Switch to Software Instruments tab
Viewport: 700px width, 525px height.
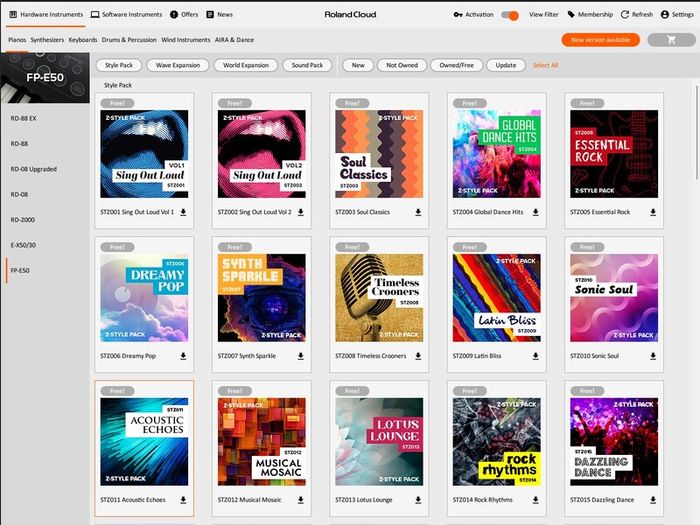pyautogui.click(x=126, y=14)
